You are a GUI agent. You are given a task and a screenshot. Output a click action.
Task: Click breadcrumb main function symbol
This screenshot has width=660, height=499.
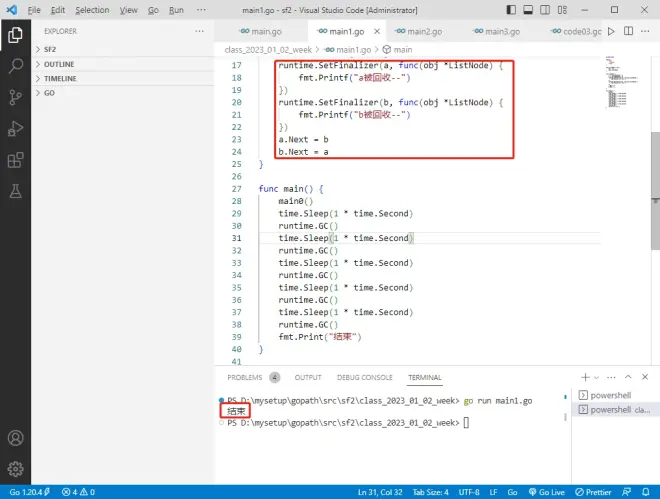(x=397, y=50)
